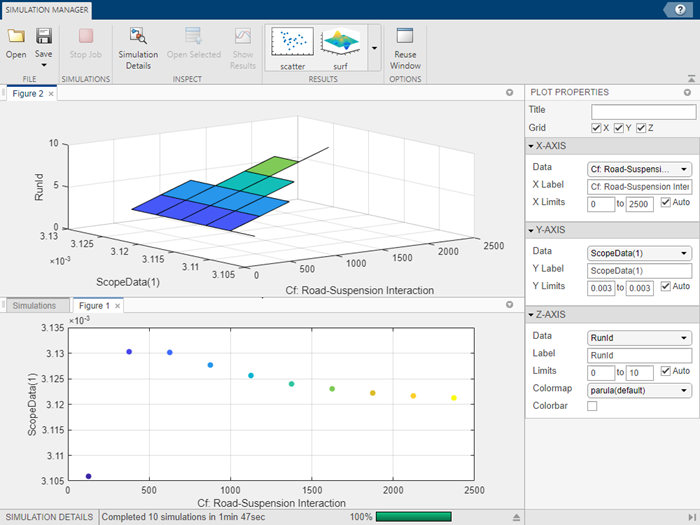Click the plot Title text field

[642, 111]
